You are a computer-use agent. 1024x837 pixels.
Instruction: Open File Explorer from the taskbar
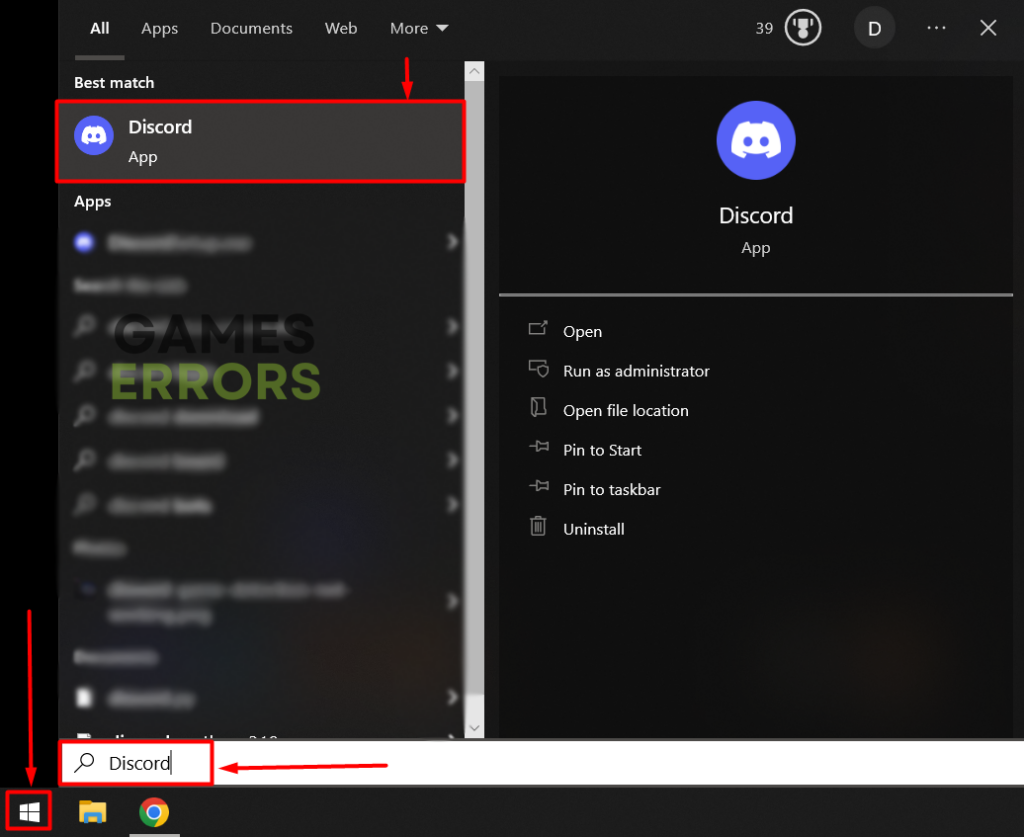(x=93, y=812)
